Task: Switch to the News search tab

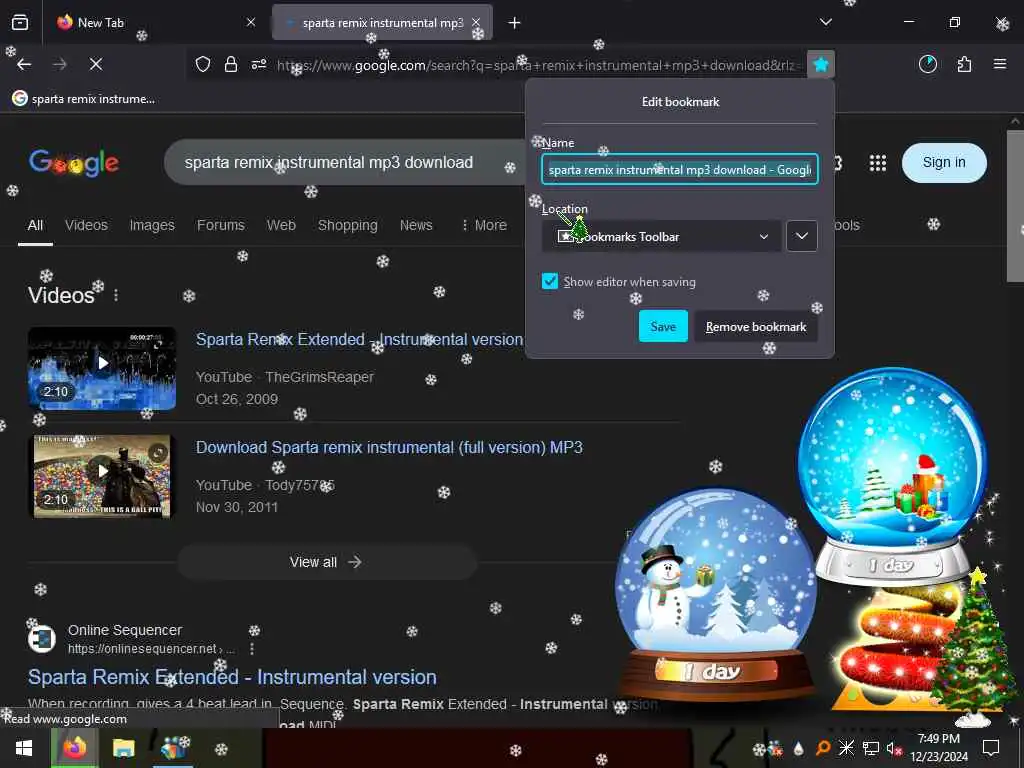Action: pyautogui.click(x=416, y=225)
